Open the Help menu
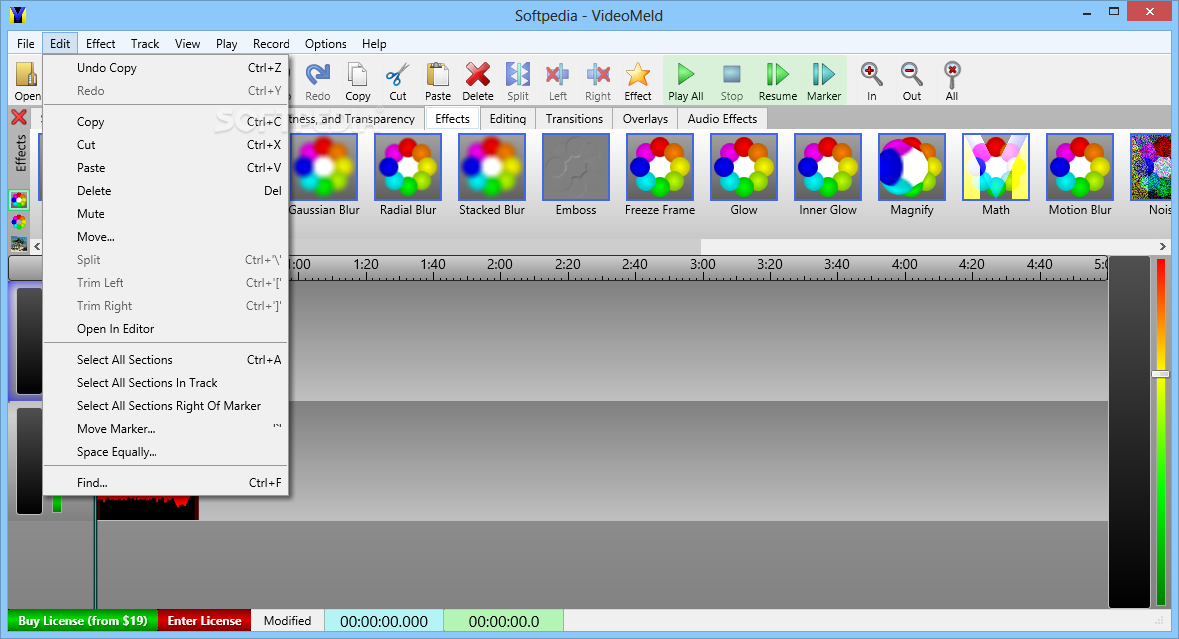The image size is (1179, 639). pyautogui.click(x=374, y=44)
